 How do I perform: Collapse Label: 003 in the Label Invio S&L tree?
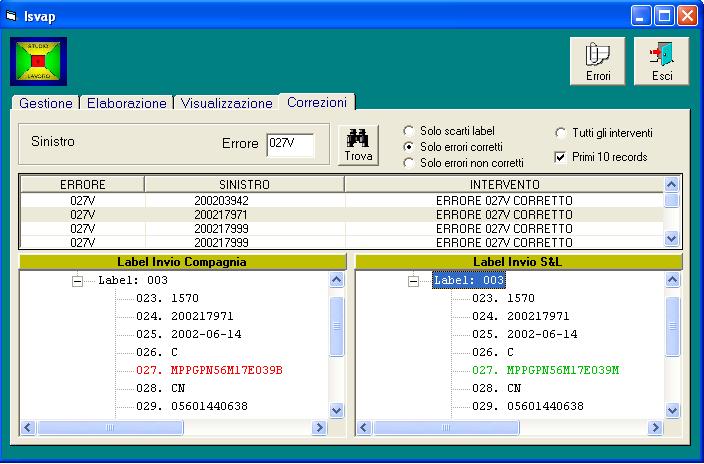pyautogui.click(x=414, y=281)
